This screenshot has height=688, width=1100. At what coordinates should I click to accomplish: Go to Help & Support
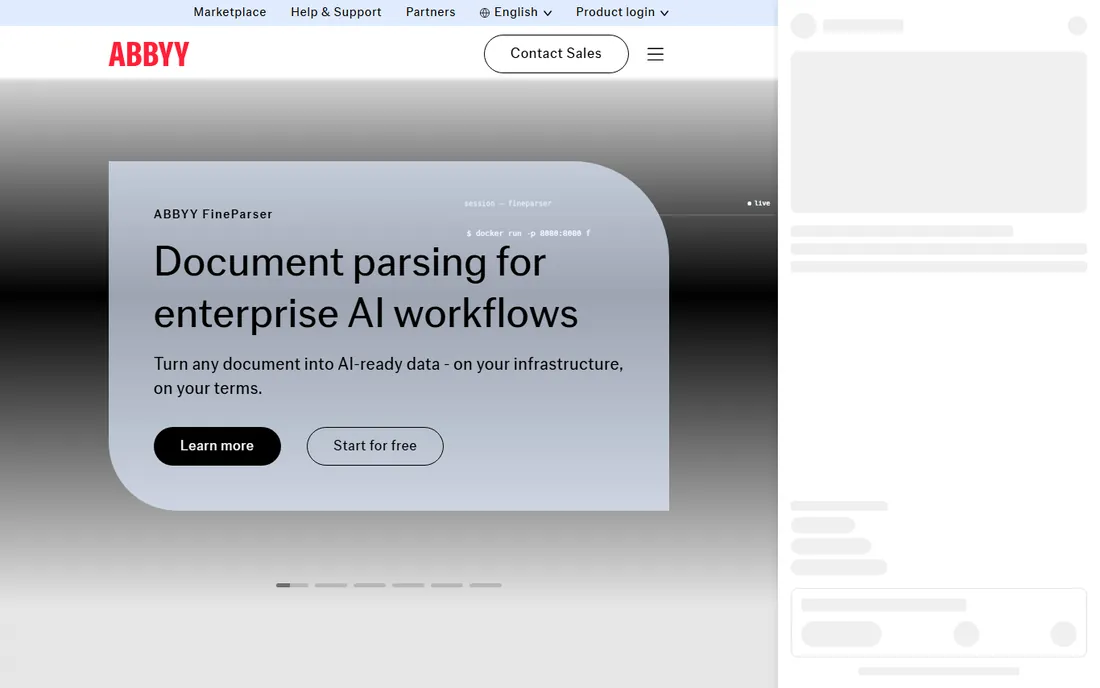(336, 12)
